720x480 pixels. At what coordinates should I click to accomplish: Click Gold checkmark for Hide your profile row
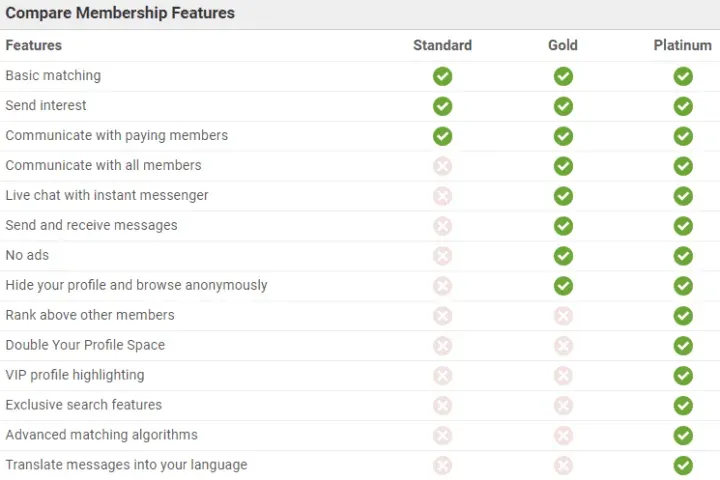(563, 286)
